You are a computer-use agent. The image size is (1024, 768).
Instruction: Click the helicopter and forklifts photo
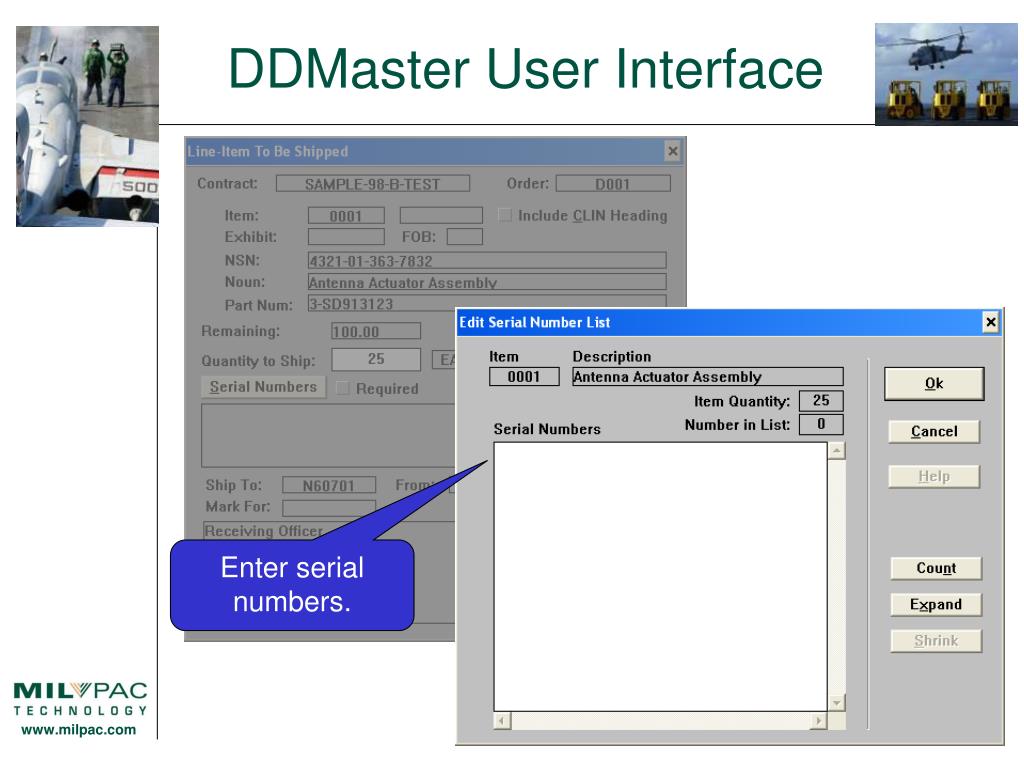pos(946,74)
